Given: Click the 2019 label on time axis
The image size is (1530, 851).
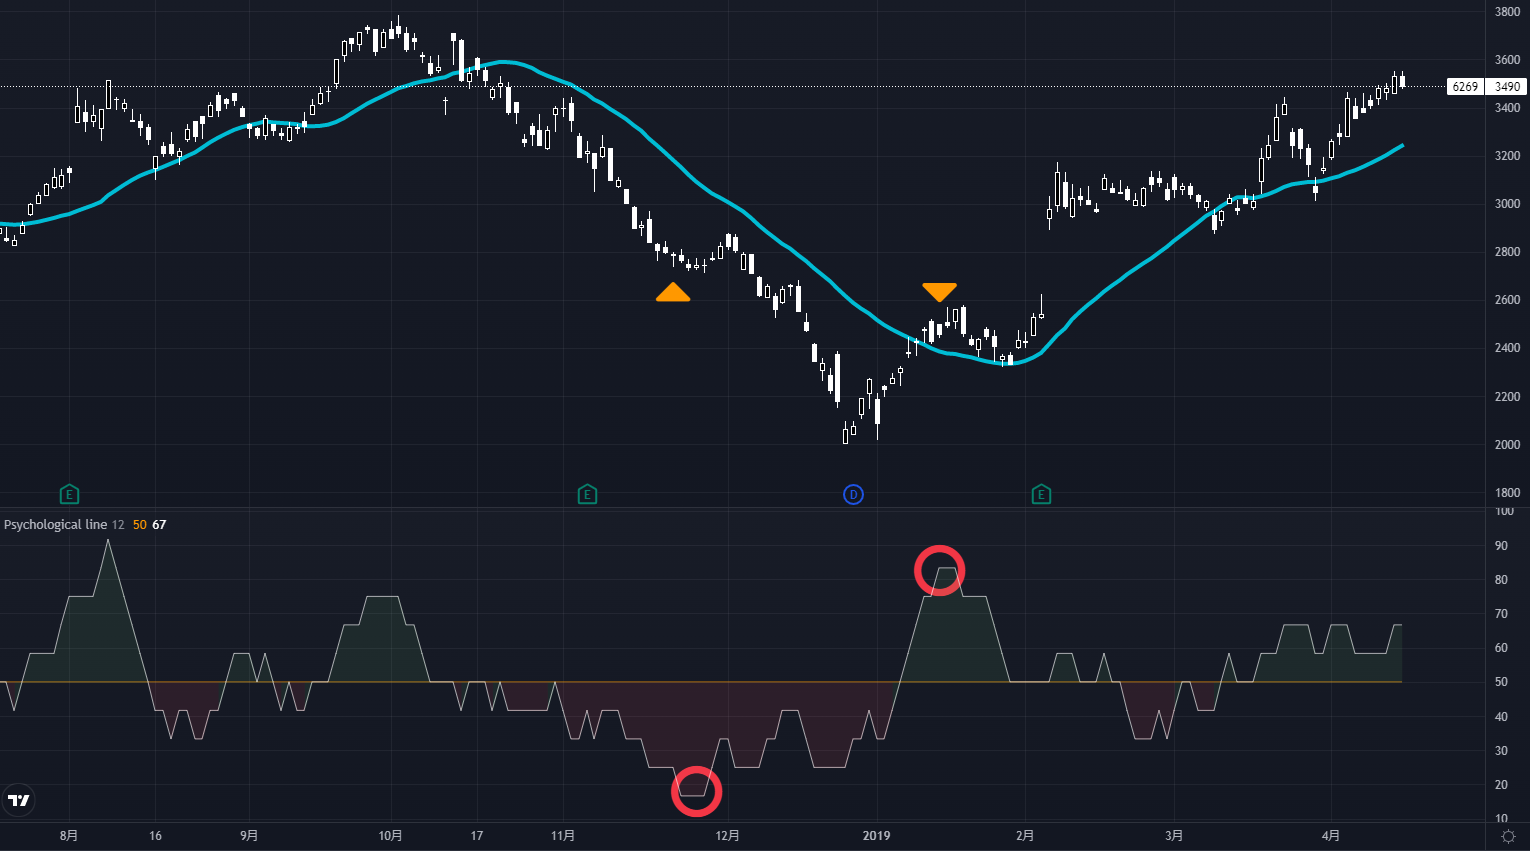Looking at the screenshot, I should pyautogui.click(x=876, y=836).
